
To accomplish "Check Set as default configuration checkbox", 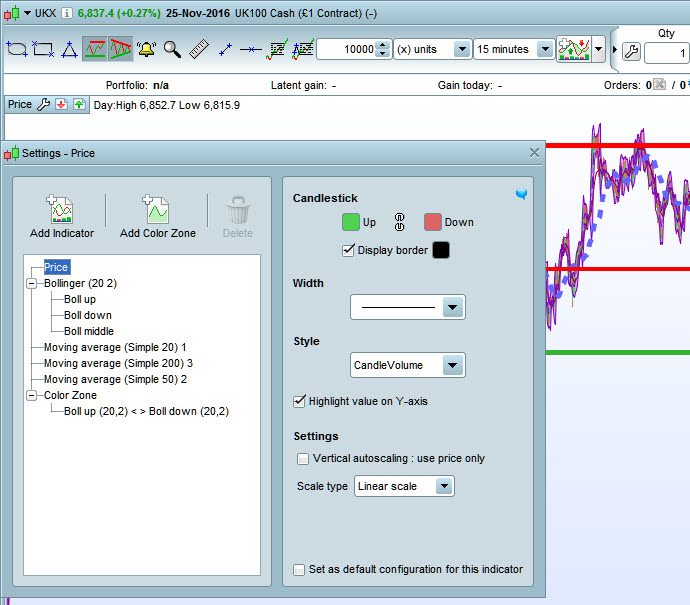I will coord(299,570).
